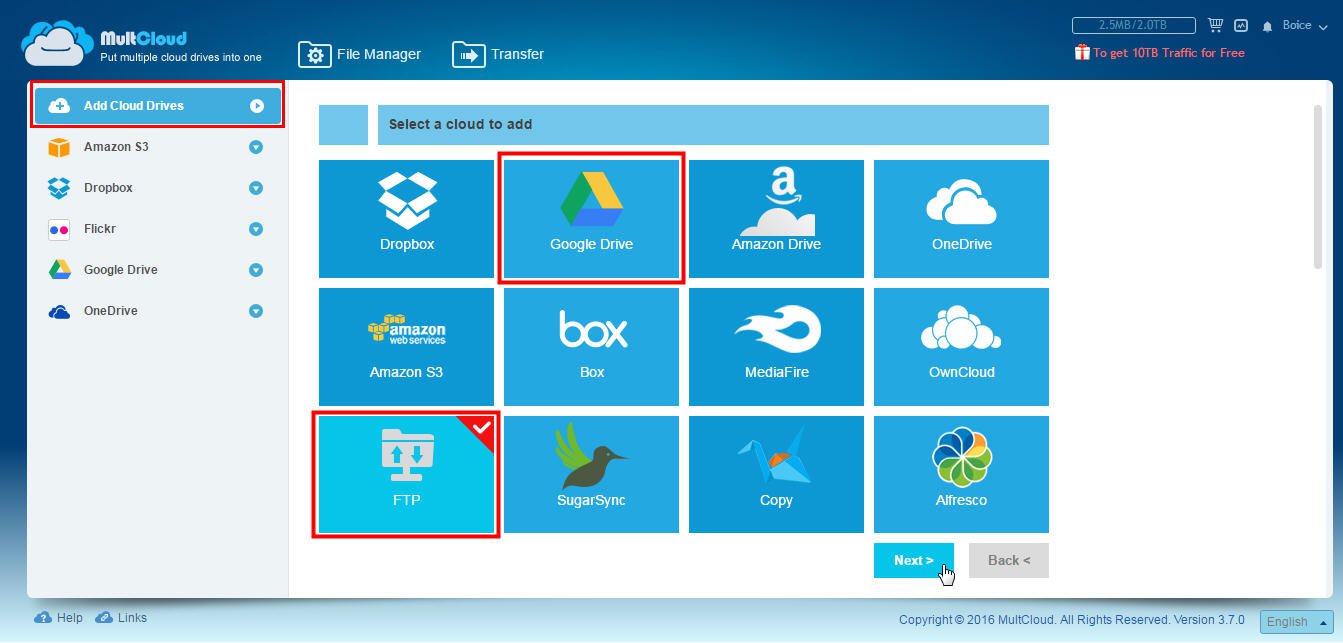Expand the Flickr sidebar entry
Image resolution: width=1343 pixels, height=643 pixels.
point(258,229)
